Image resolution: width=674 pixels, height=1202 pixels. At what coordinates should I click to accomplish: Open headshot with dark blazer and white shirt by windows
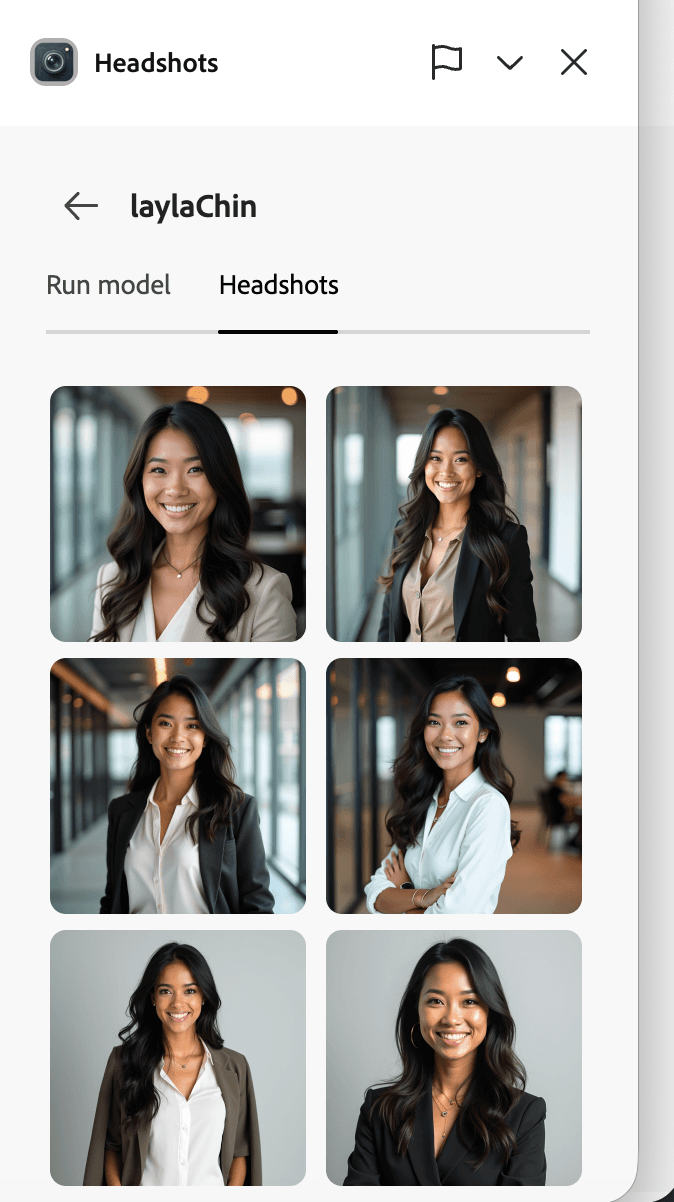(178, 786)
